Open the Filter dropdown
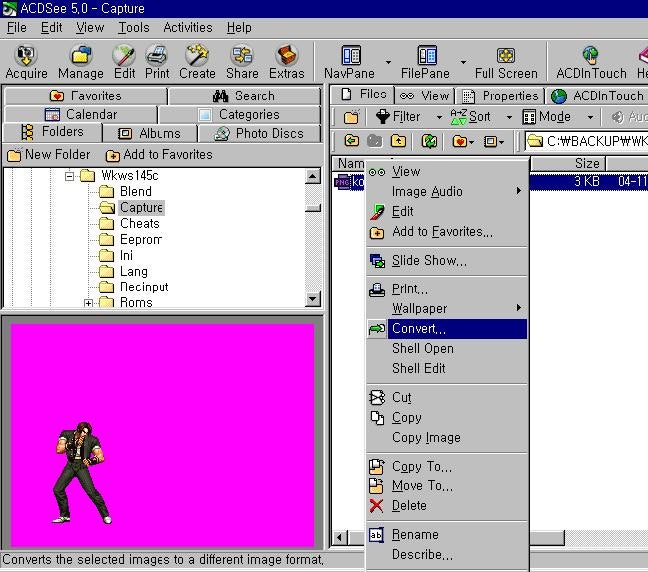This screenshot has height=572, width=648. click(439, 118)
